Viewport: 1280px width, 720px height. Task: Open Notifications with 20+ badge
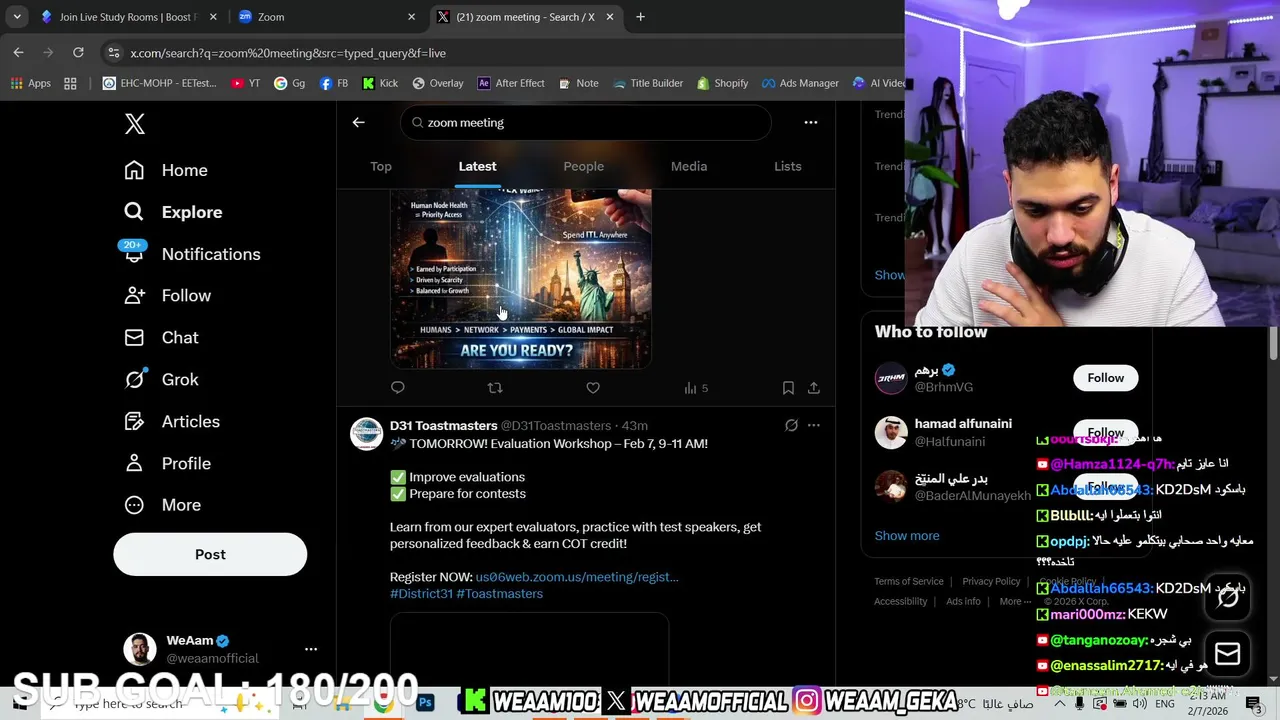(192, 254)
